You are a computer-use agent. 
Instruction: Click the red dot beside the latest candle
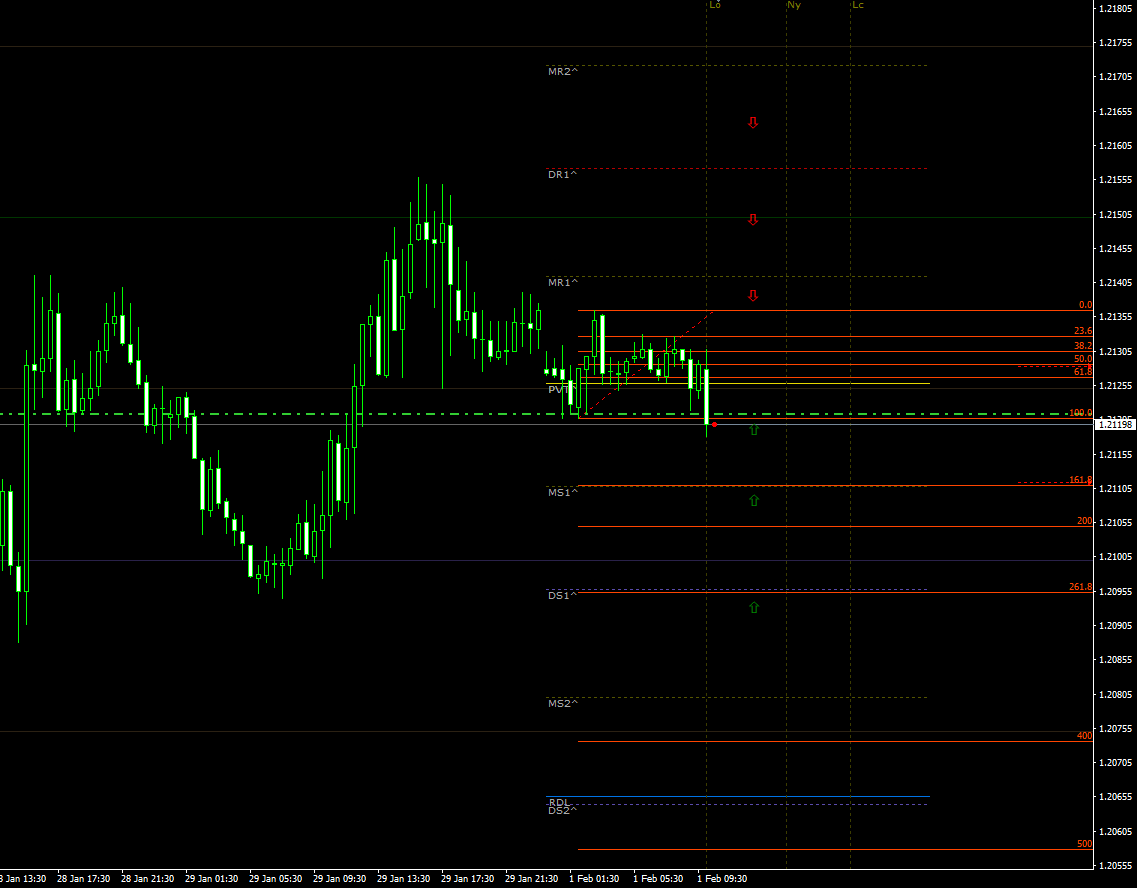[714, 425]
